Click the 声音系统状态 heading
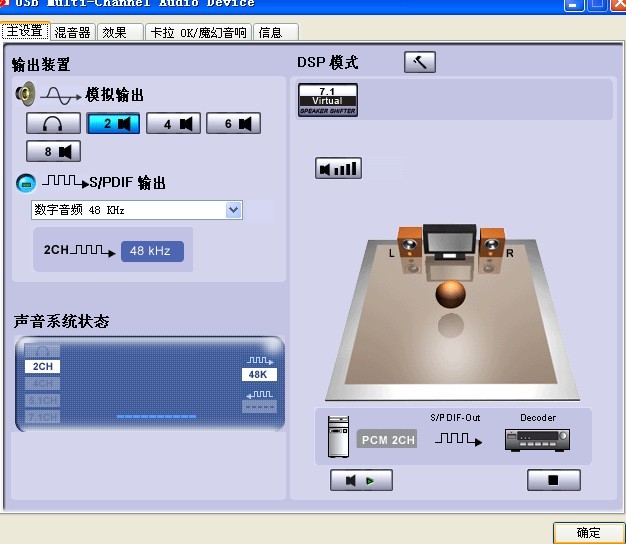This screenshot has height=544, width=626. point(61,321)
